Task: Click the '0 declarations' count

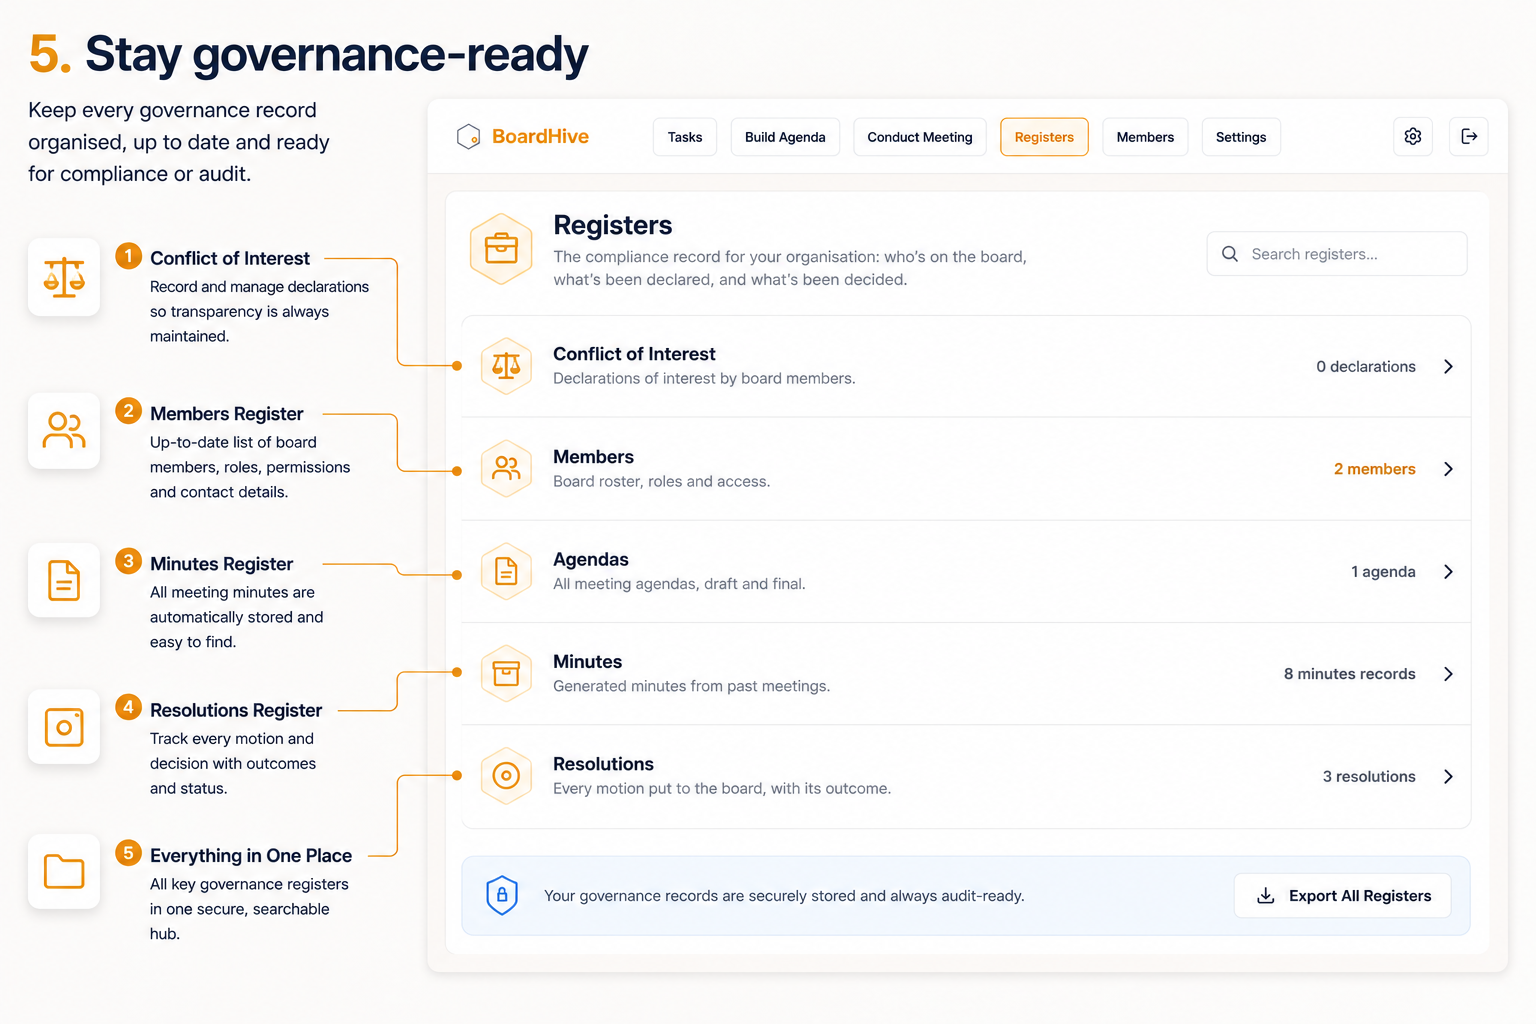Action: coord(1366,367)
